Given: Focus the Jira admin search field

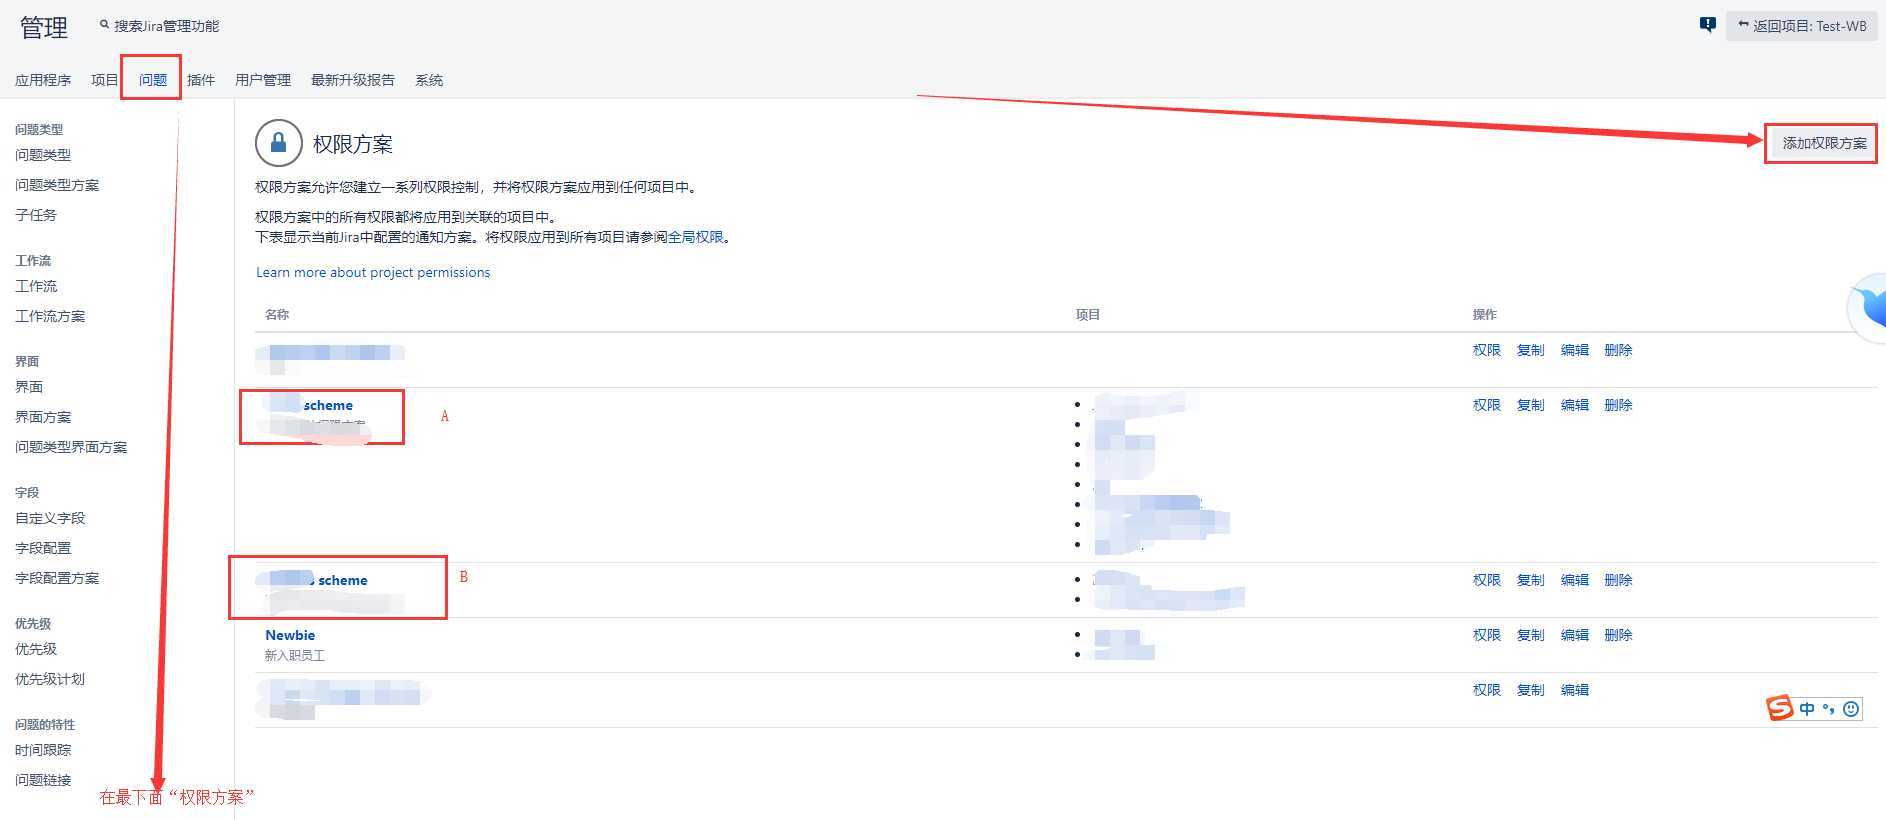Looking at the screenshot, I should coord(166,26).
